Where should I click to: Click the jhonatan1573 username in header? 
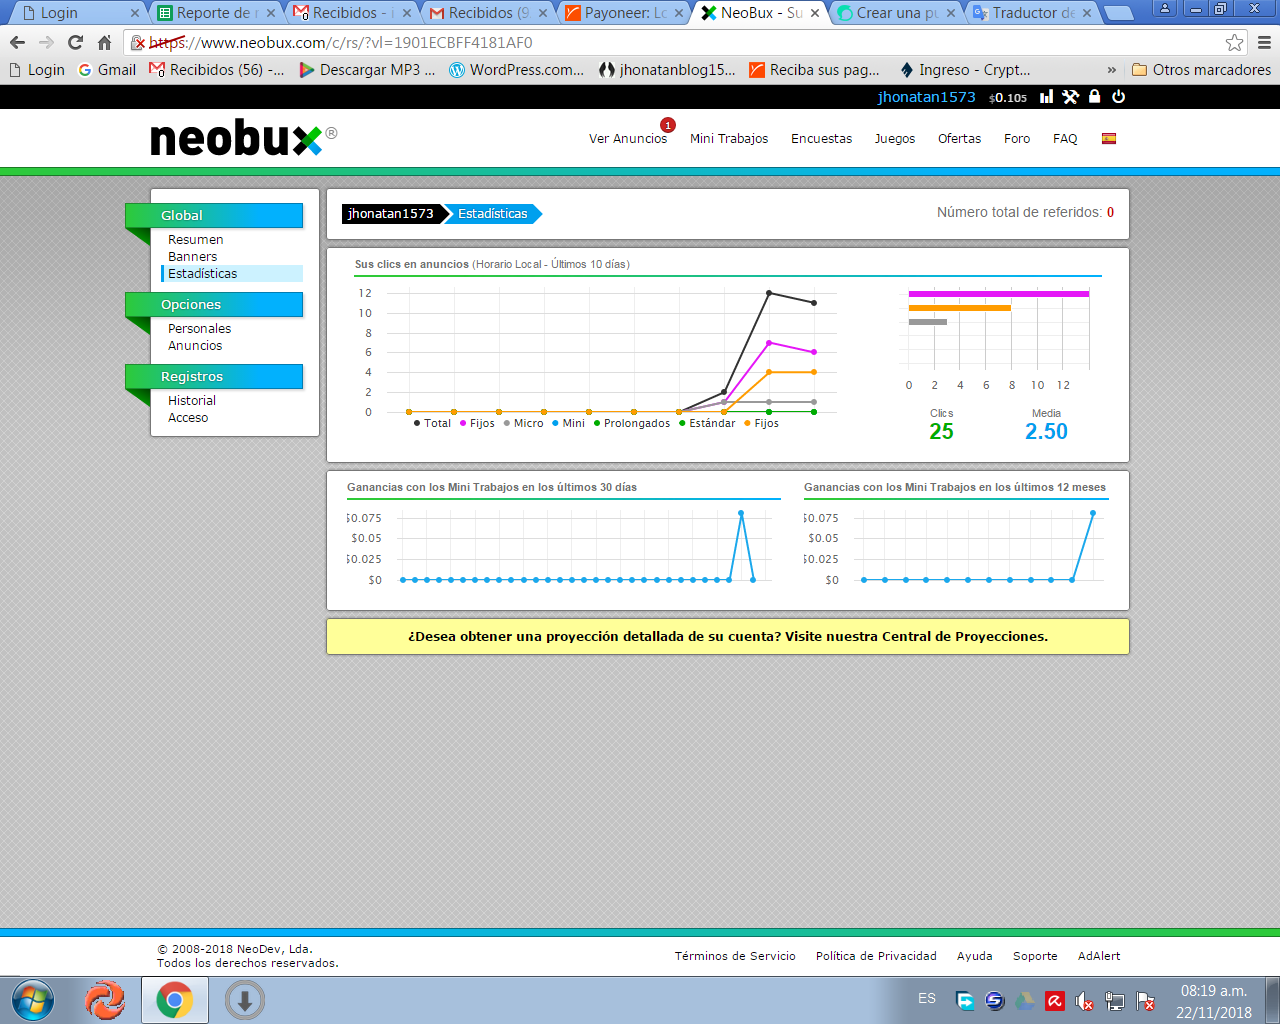click(927, 97)
